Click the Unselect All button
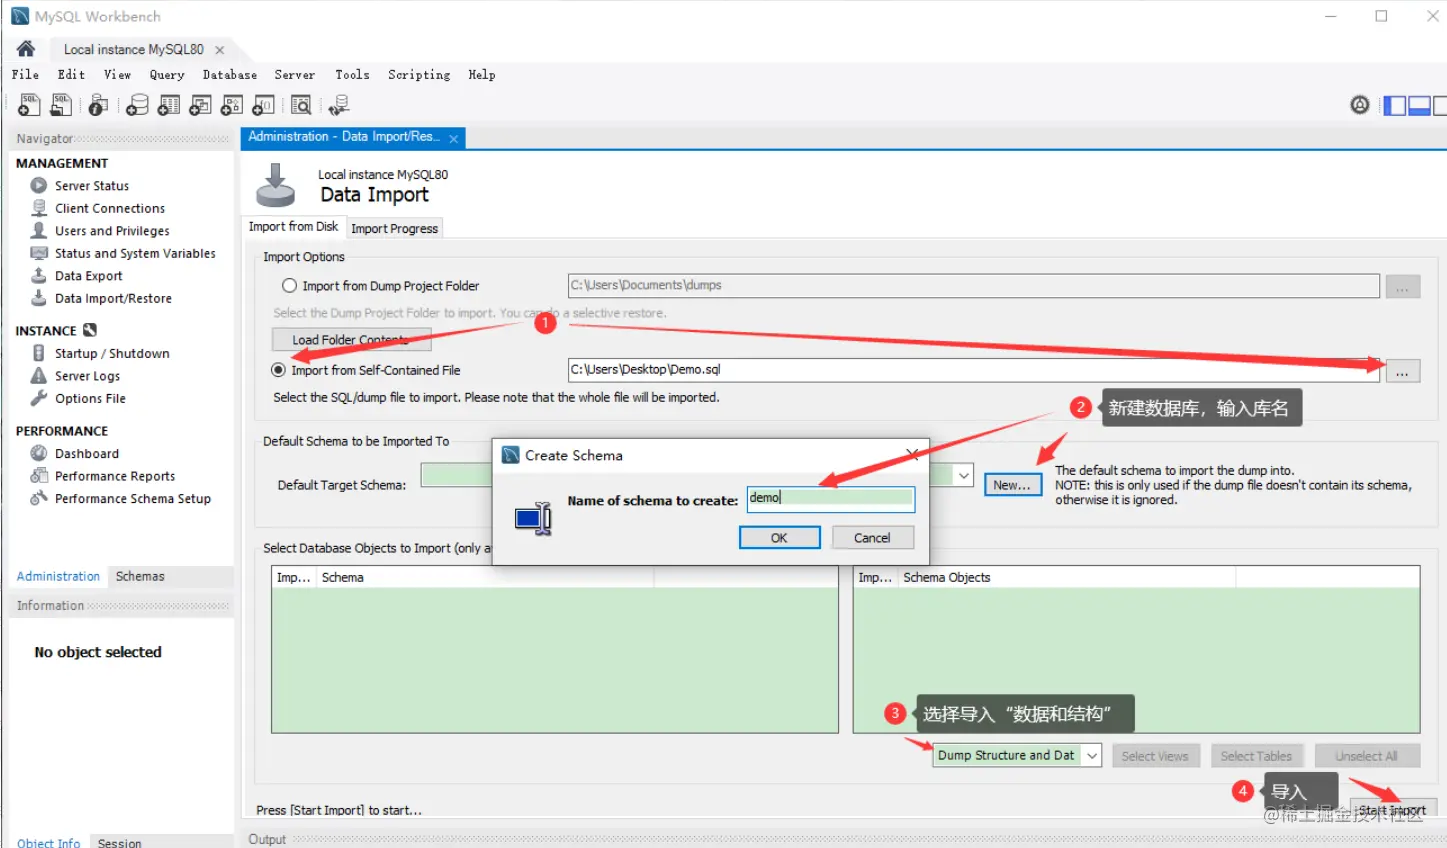1447x848 pixels. point(1365,756)
